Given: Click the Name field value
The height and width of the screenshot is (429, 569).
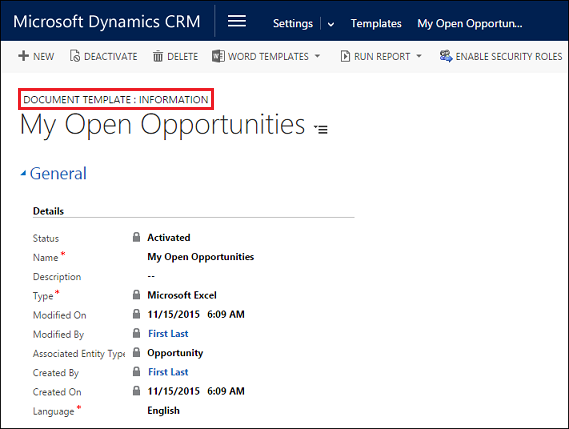Looking at the screenshot, I should [200, 257].
